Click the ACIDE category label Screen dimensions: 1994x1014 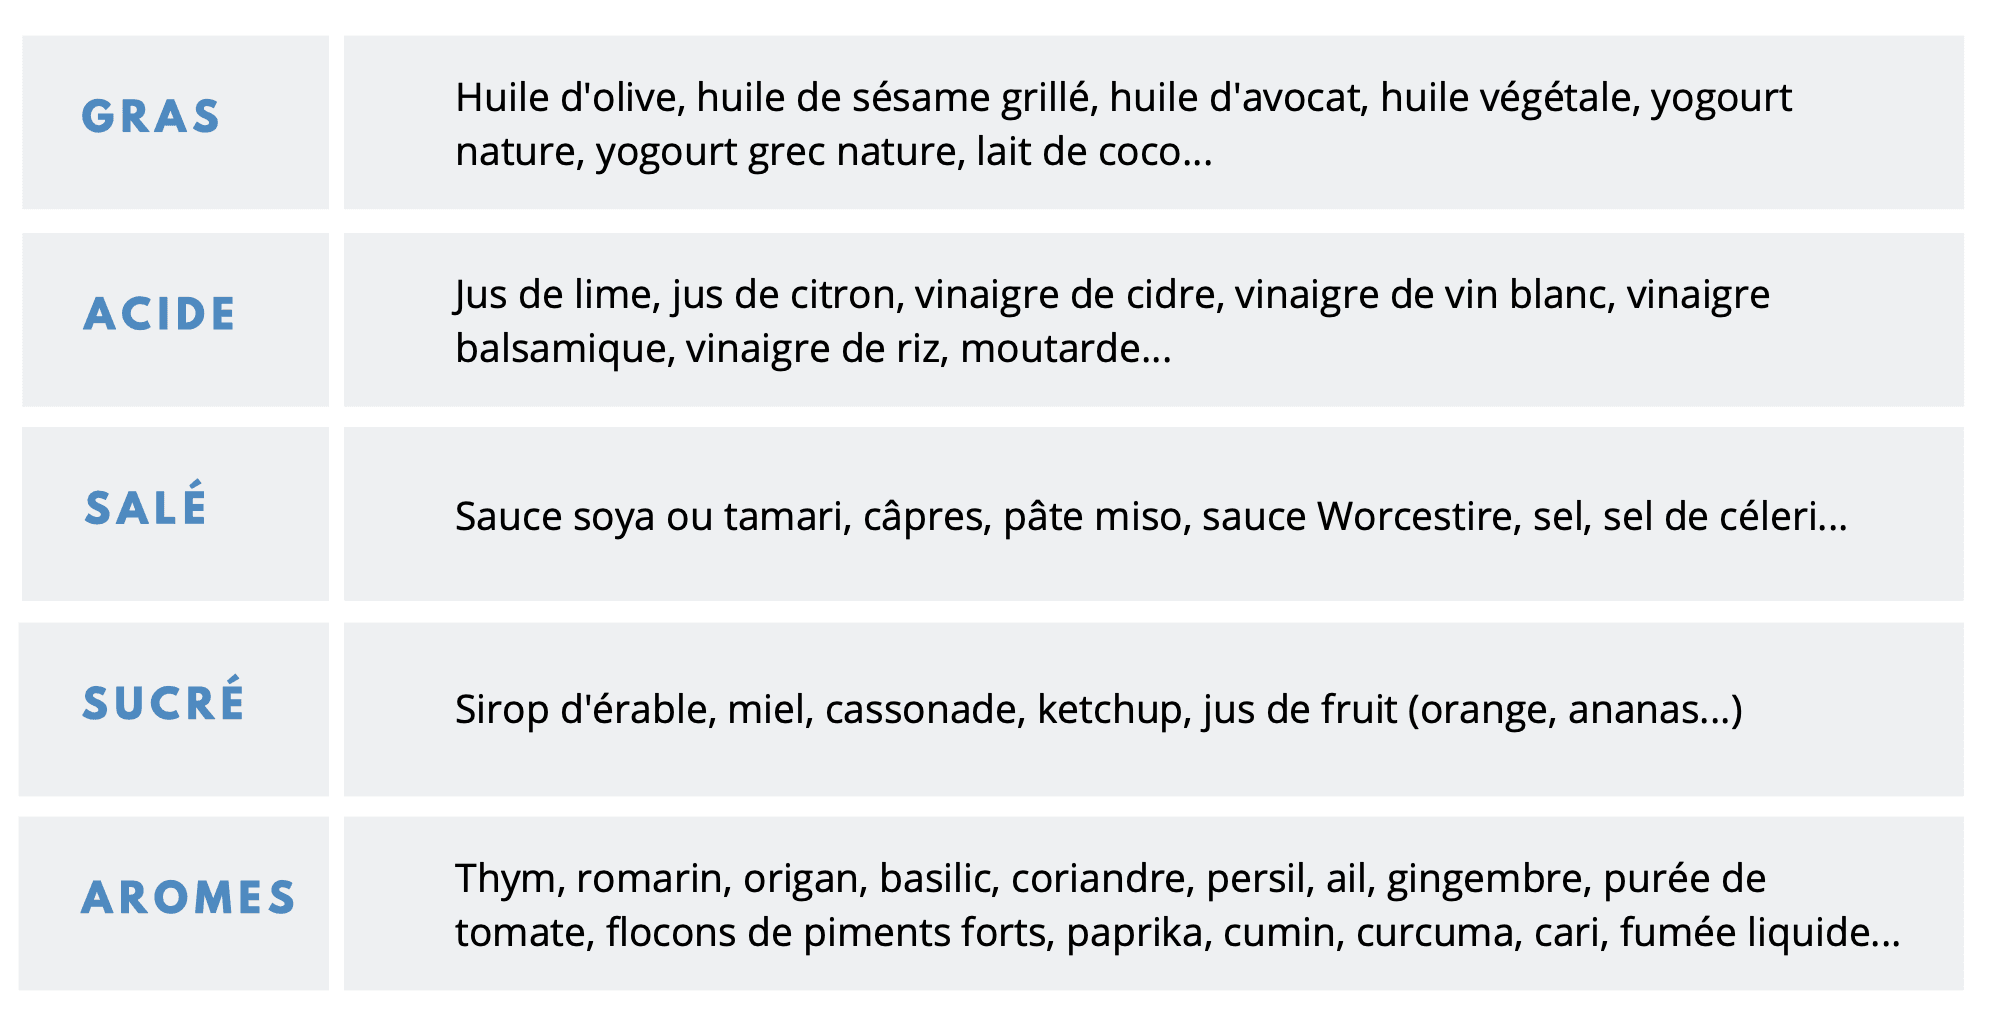point(160,314)
